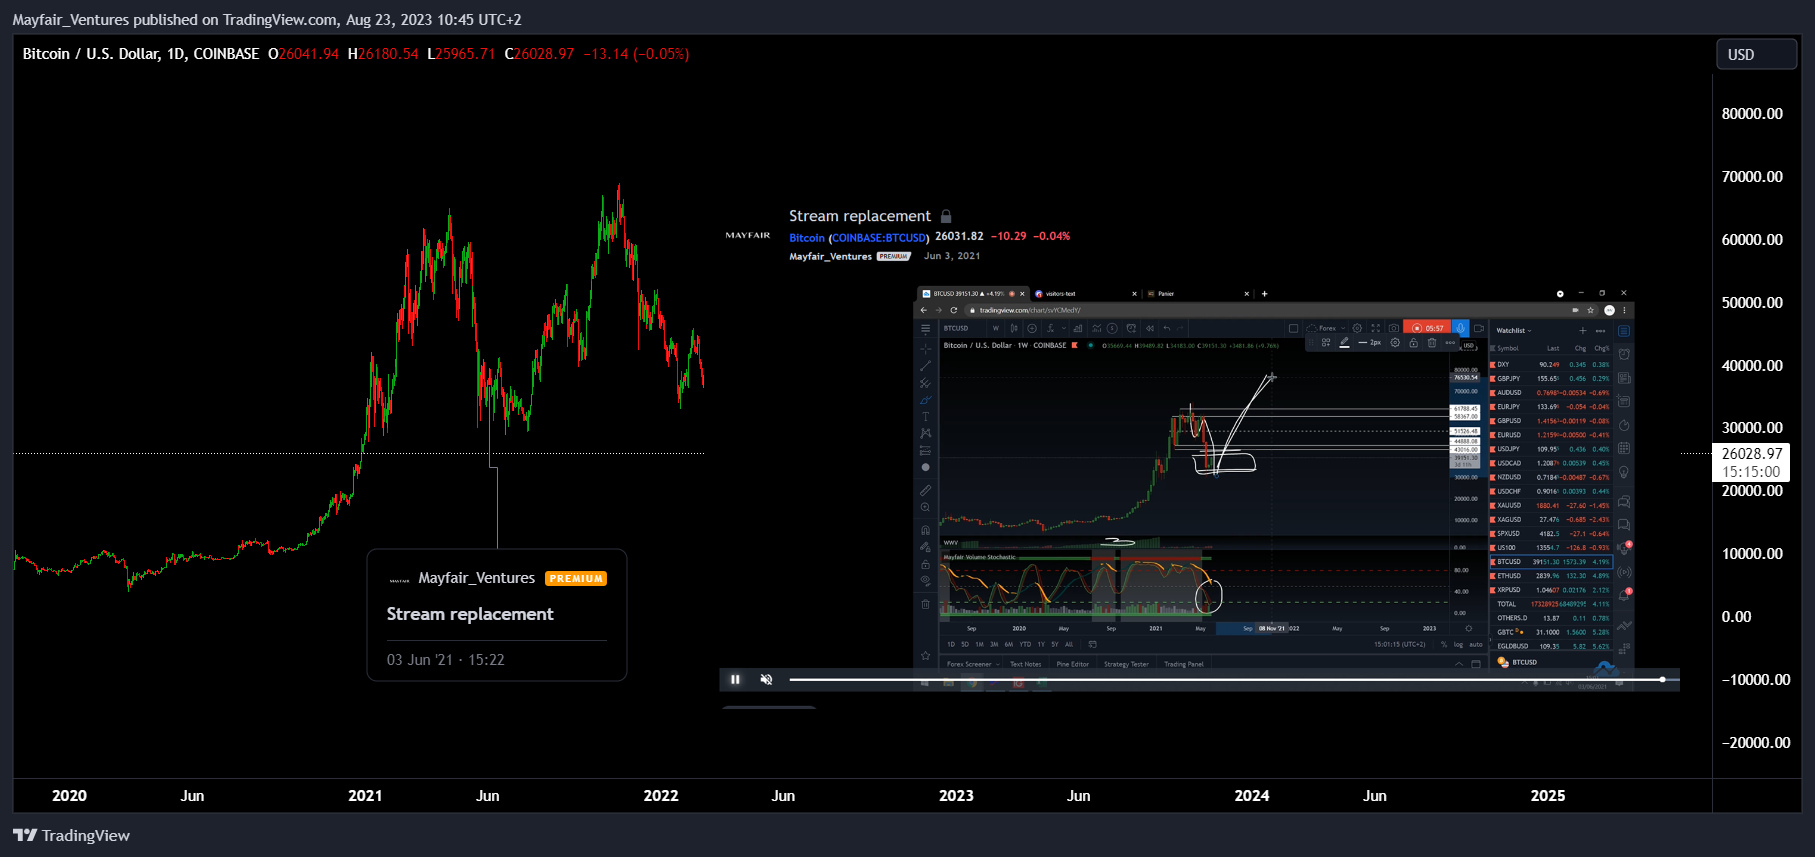In video, click the watchlist add-symbol plus icon
This screenshot has height=857, width=1815.
pos(1582,330)
